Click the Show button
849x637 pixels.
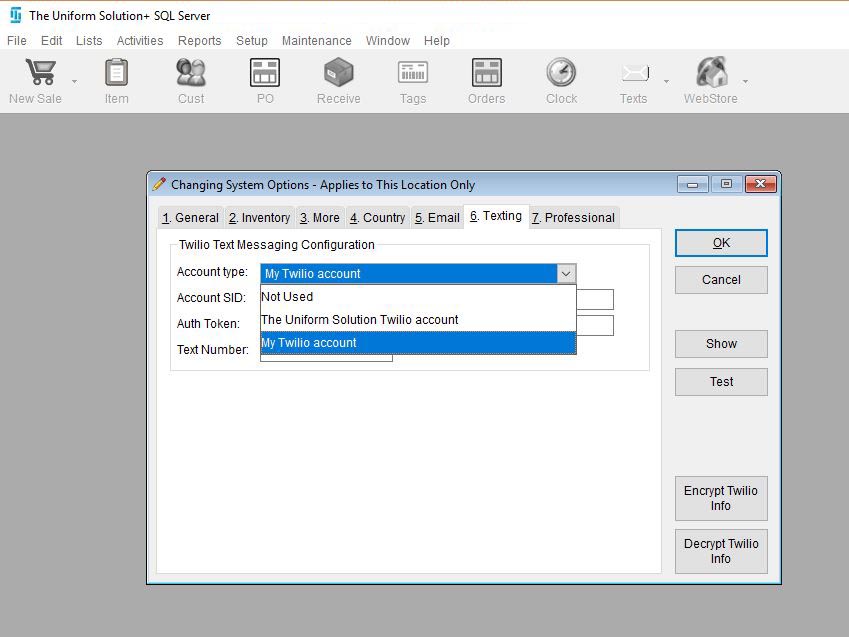(721, 344)
